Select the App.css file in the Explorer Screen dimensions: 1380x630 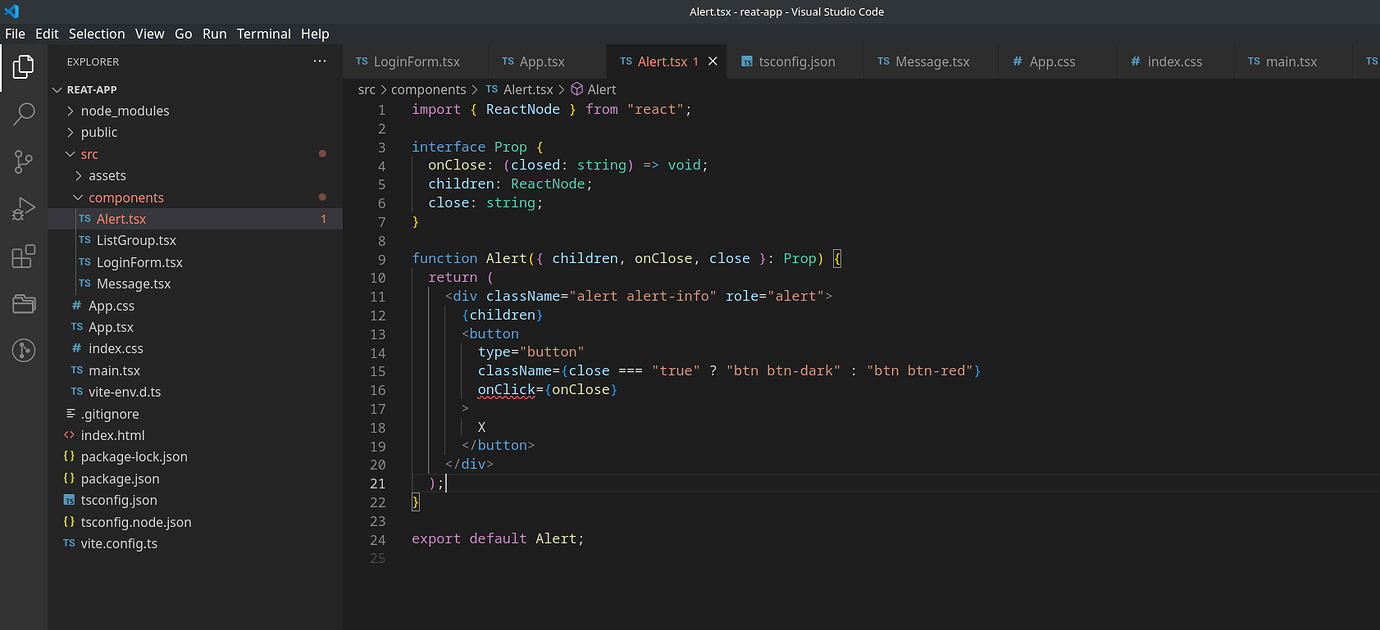(x=111, y=305)
